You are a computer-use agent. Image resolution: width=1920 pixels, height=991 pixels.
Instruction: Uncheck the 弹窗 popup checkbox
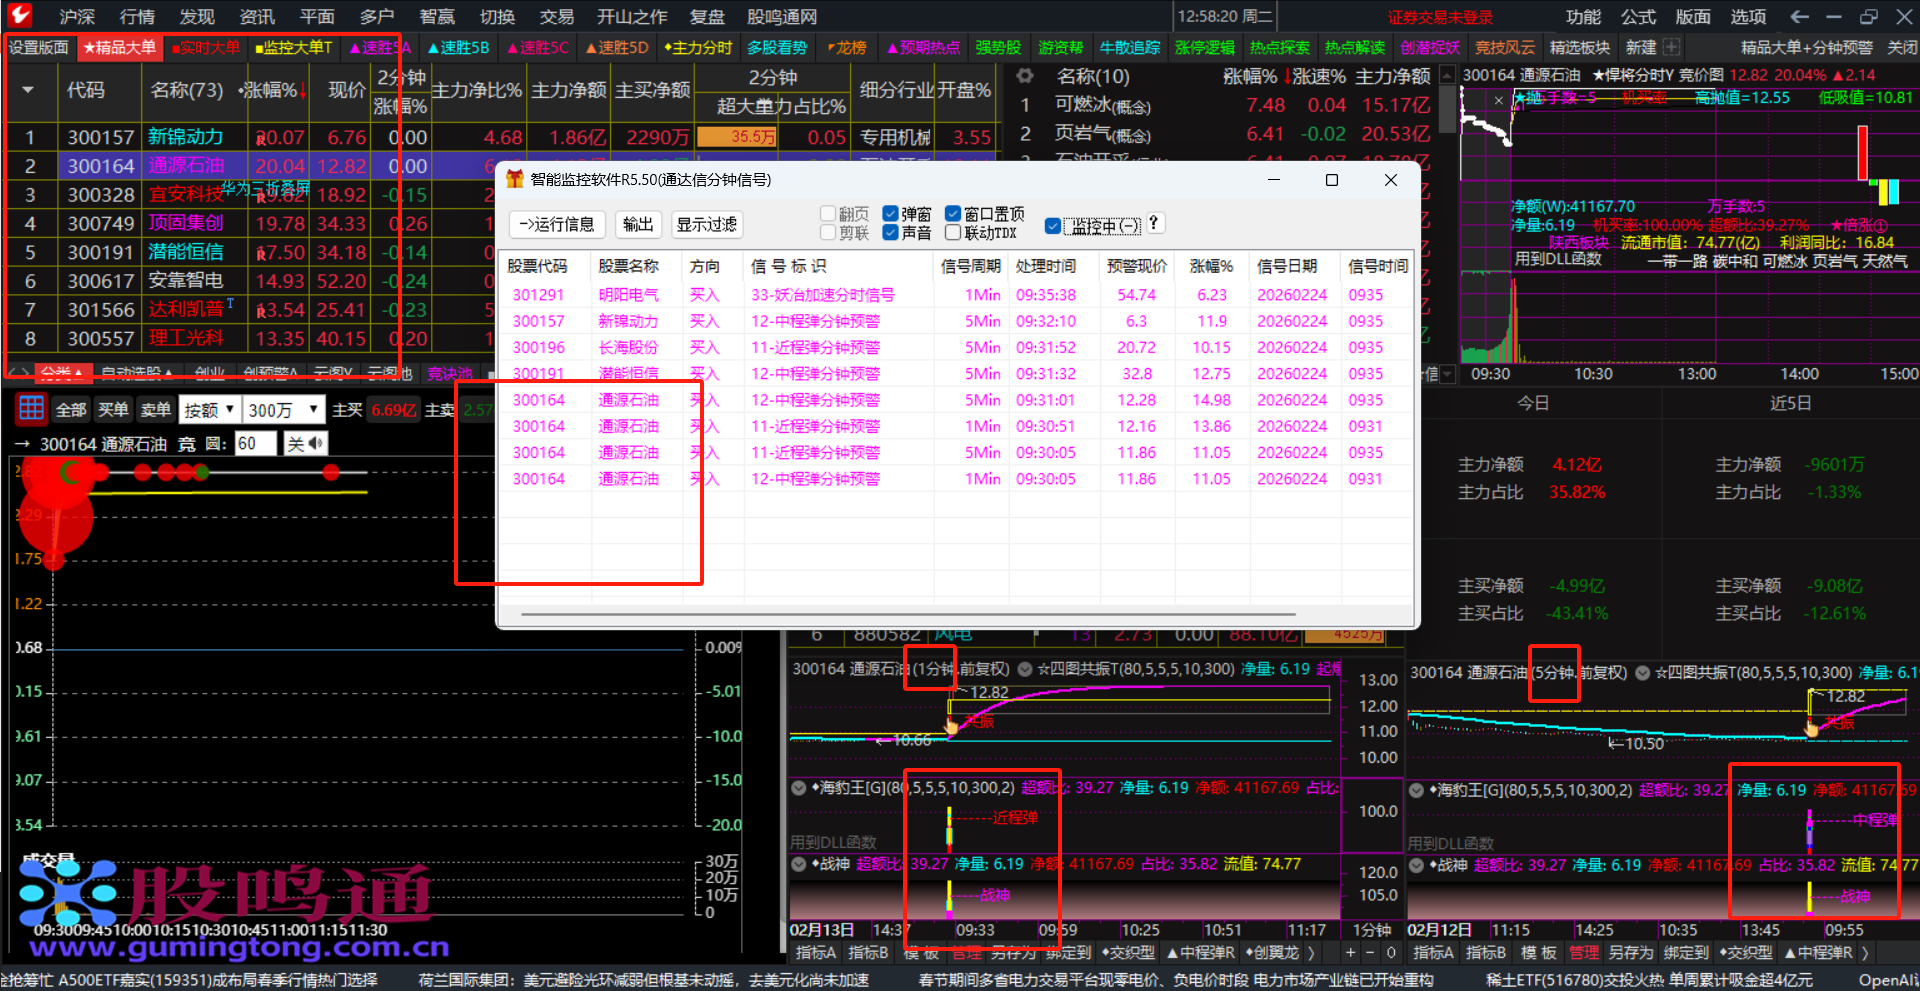pyautogui.click(x=890, y=214)
